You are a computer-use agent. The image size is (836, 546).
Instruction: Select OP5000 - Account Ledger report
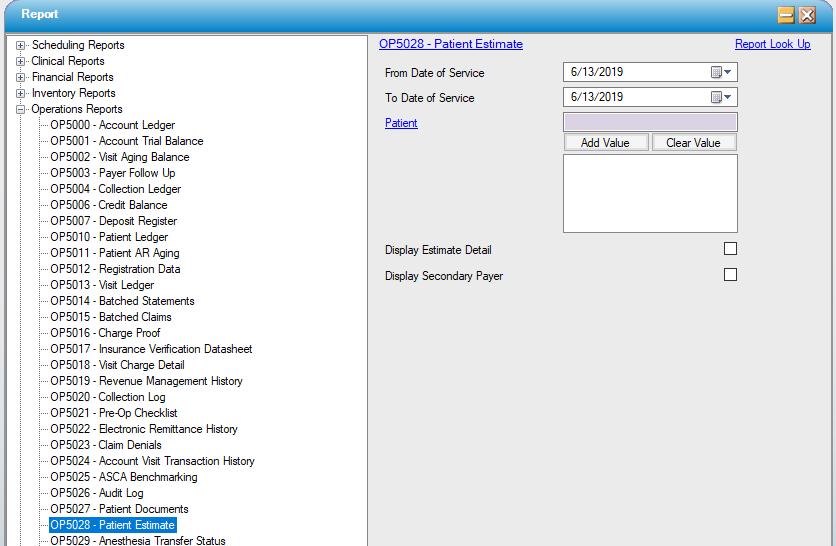click(x=112, y=125)
